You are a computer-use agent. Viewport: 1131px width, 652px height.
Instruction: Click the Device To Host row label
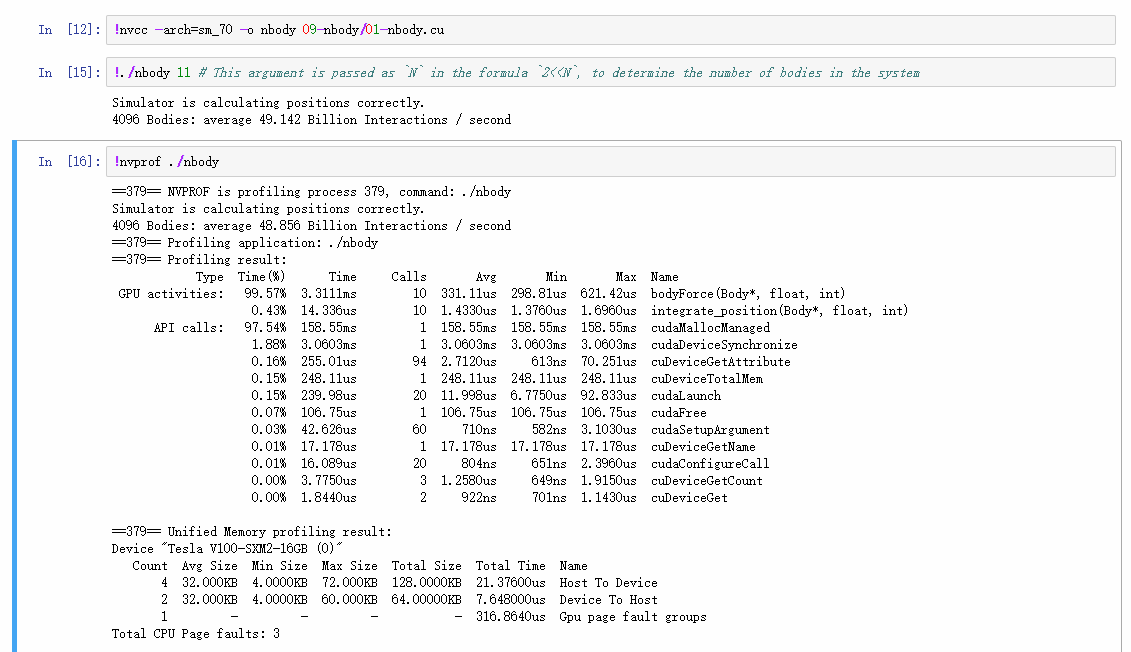[608, 600]
